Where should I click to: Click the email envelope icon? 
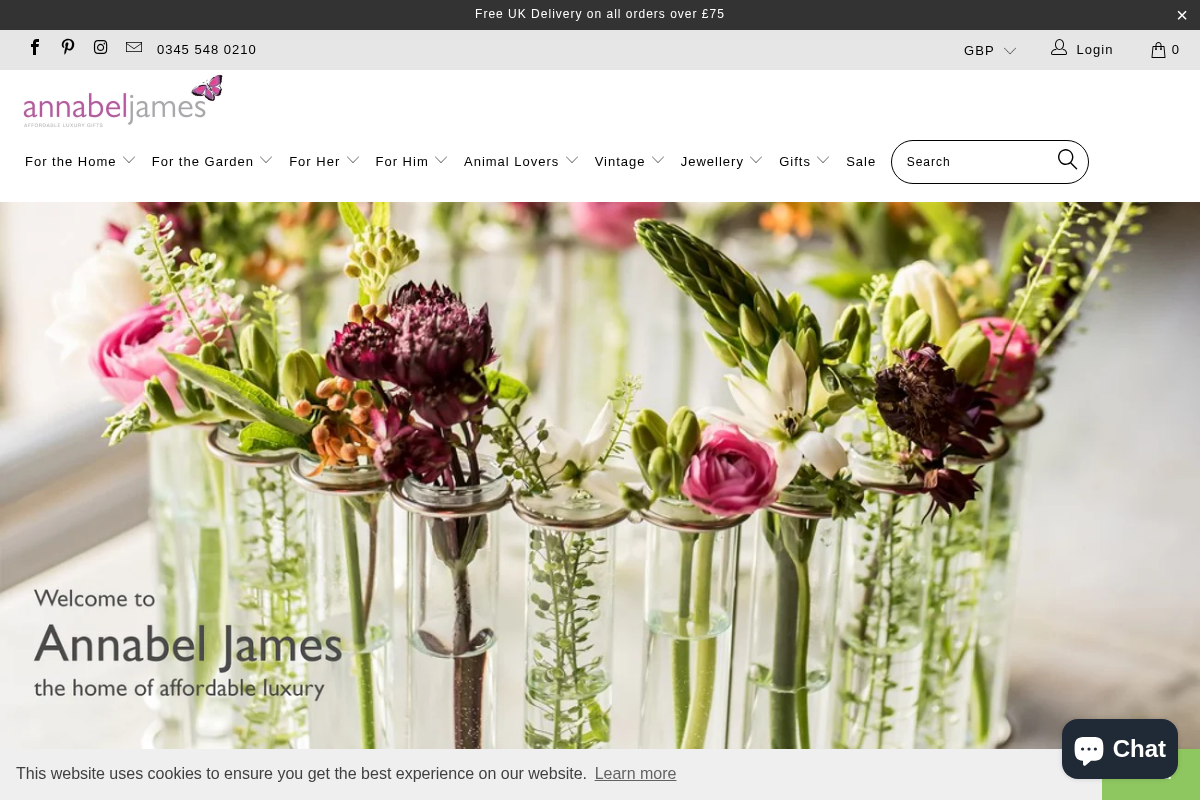pos(133,47)
